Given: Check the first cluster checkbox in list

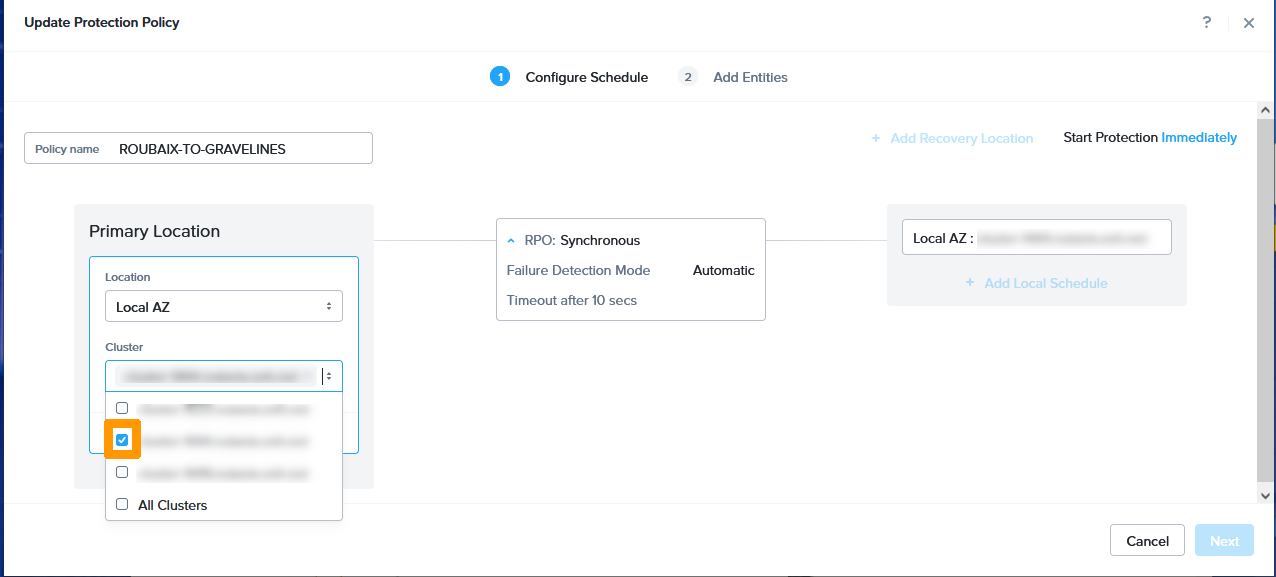Looking at the screenshot, I should coord(122,408).
